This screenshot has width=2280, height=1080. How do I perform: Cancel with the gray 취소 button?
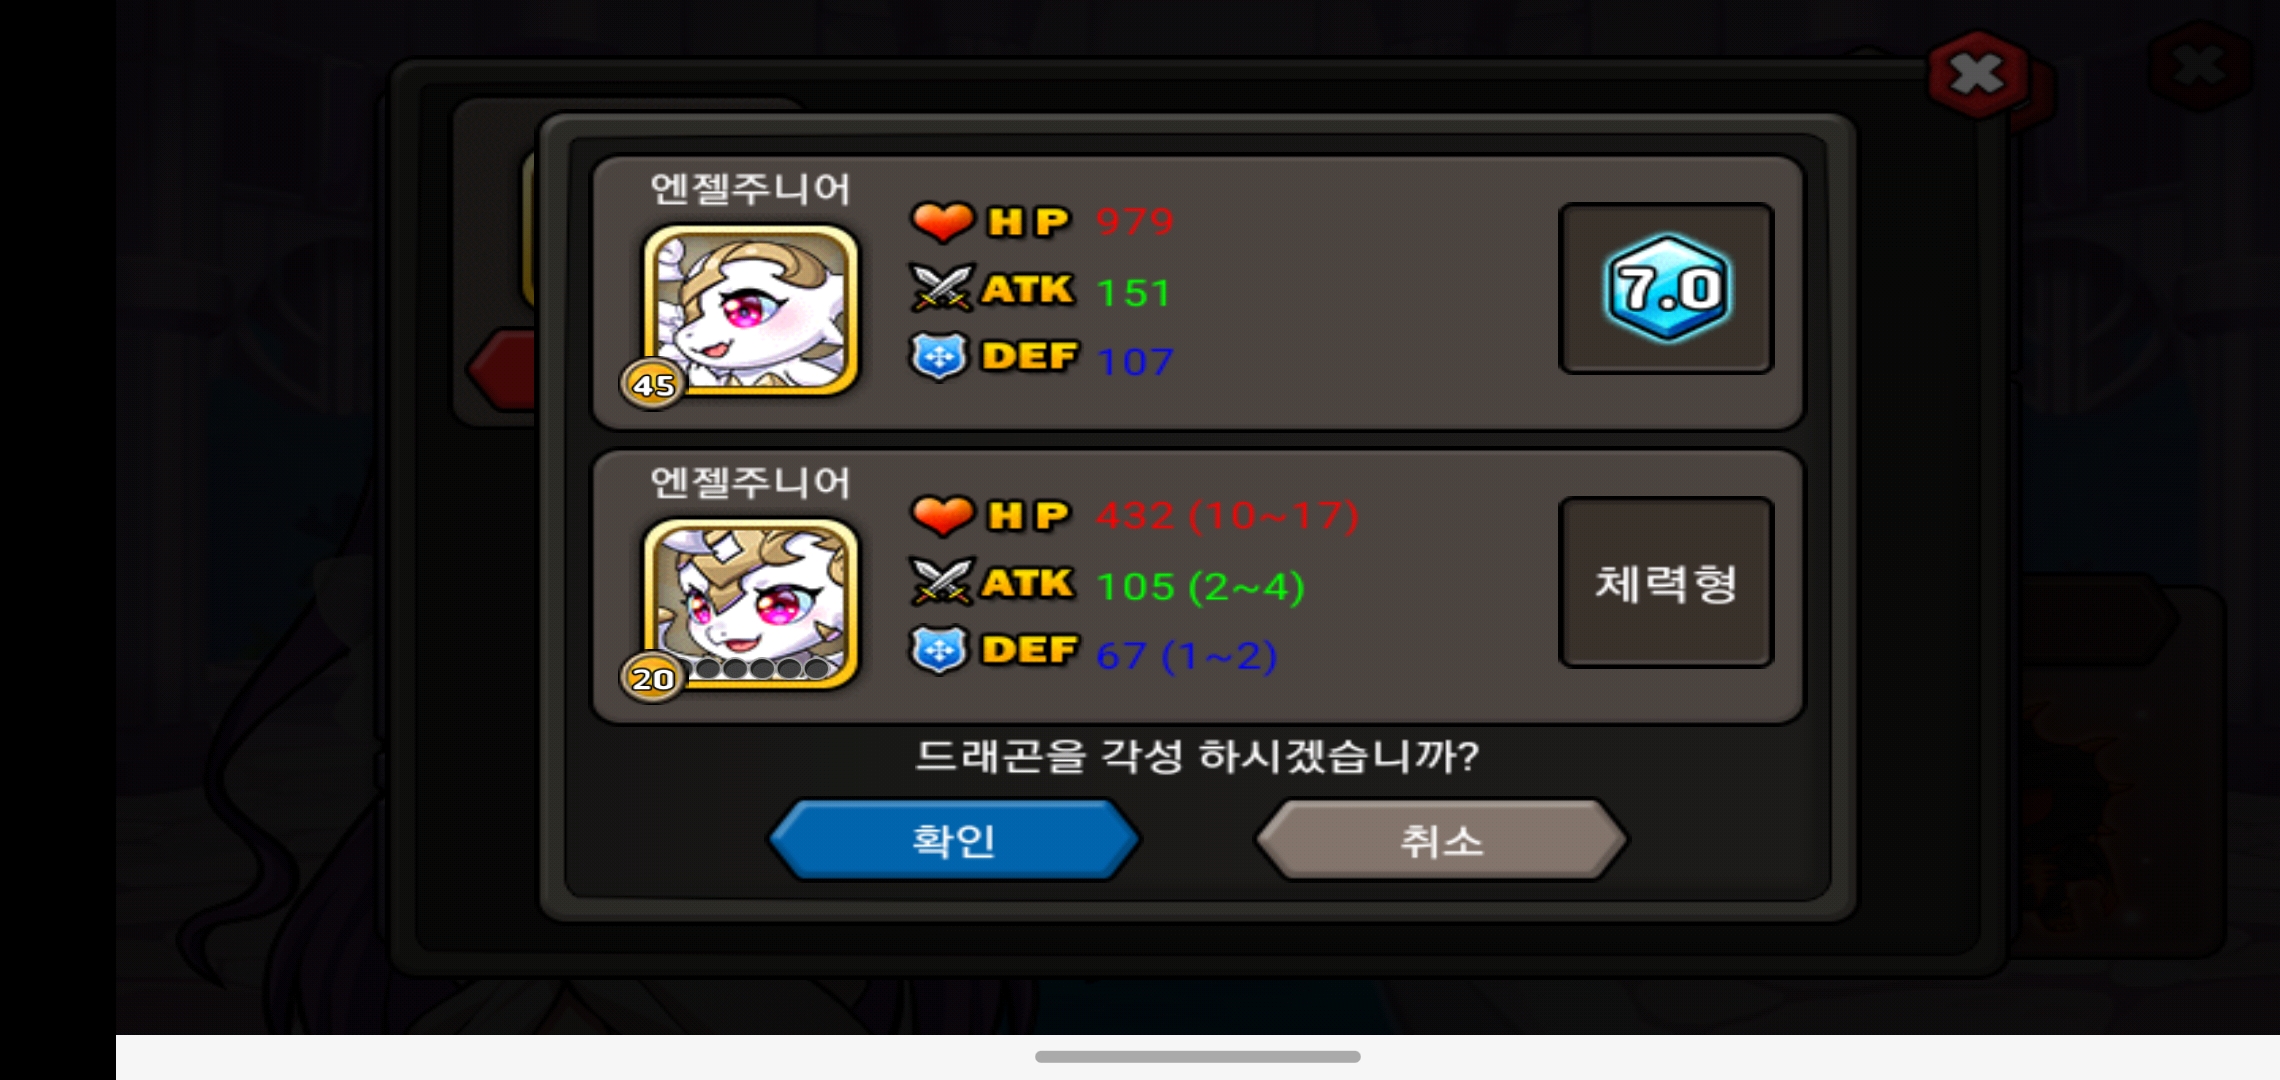click(x=1441, y=840)
